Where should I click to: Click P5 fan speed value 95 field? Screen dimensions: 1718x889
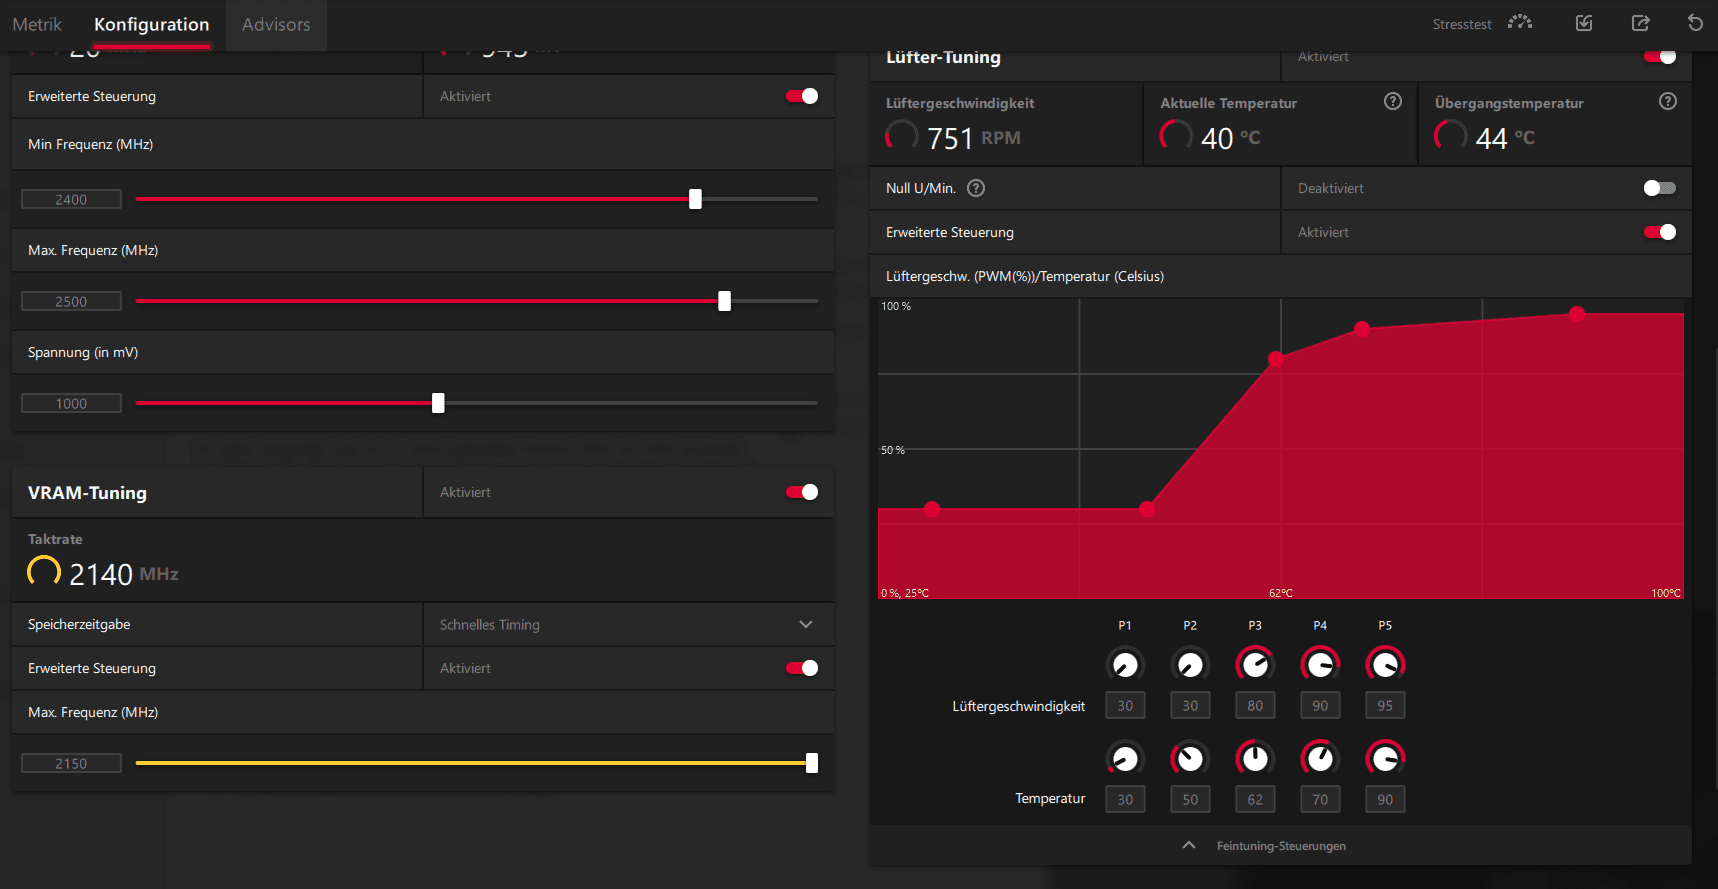tap(1385, 705)
